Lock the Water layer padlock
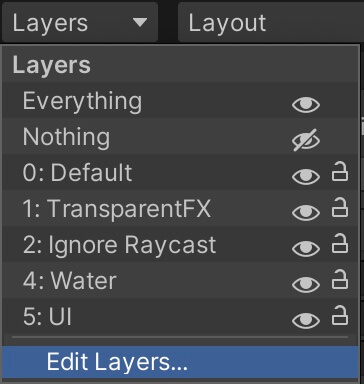364x384 pixels. [340, 280]
